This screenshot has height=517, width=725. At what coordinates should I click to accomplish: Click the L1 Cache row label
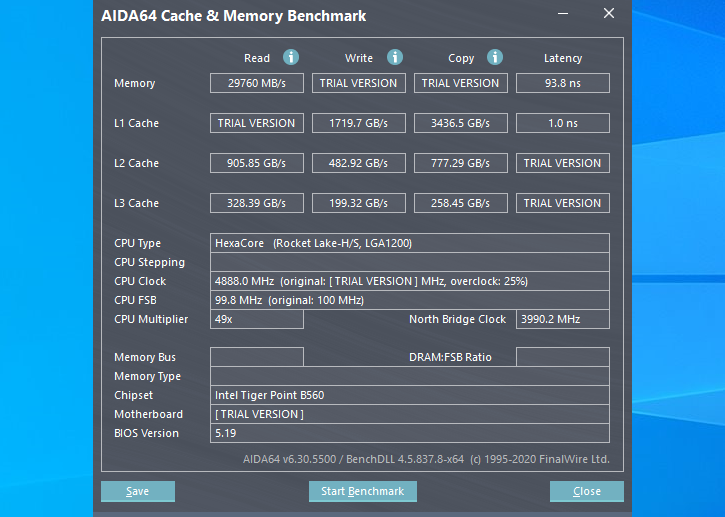tap(136, 123)
